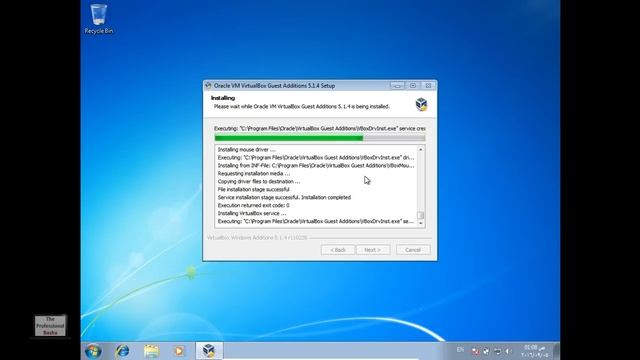
Task: Click the Show desktop strip at the taskbar end
Action: pyautogui.click(x=557, y=351)
